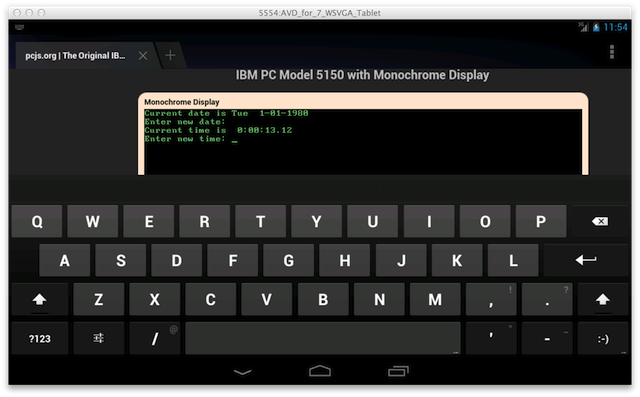Screen dimensions: 640x397
Task: Tap the O key on keyboard
Action: pos(485,222)
